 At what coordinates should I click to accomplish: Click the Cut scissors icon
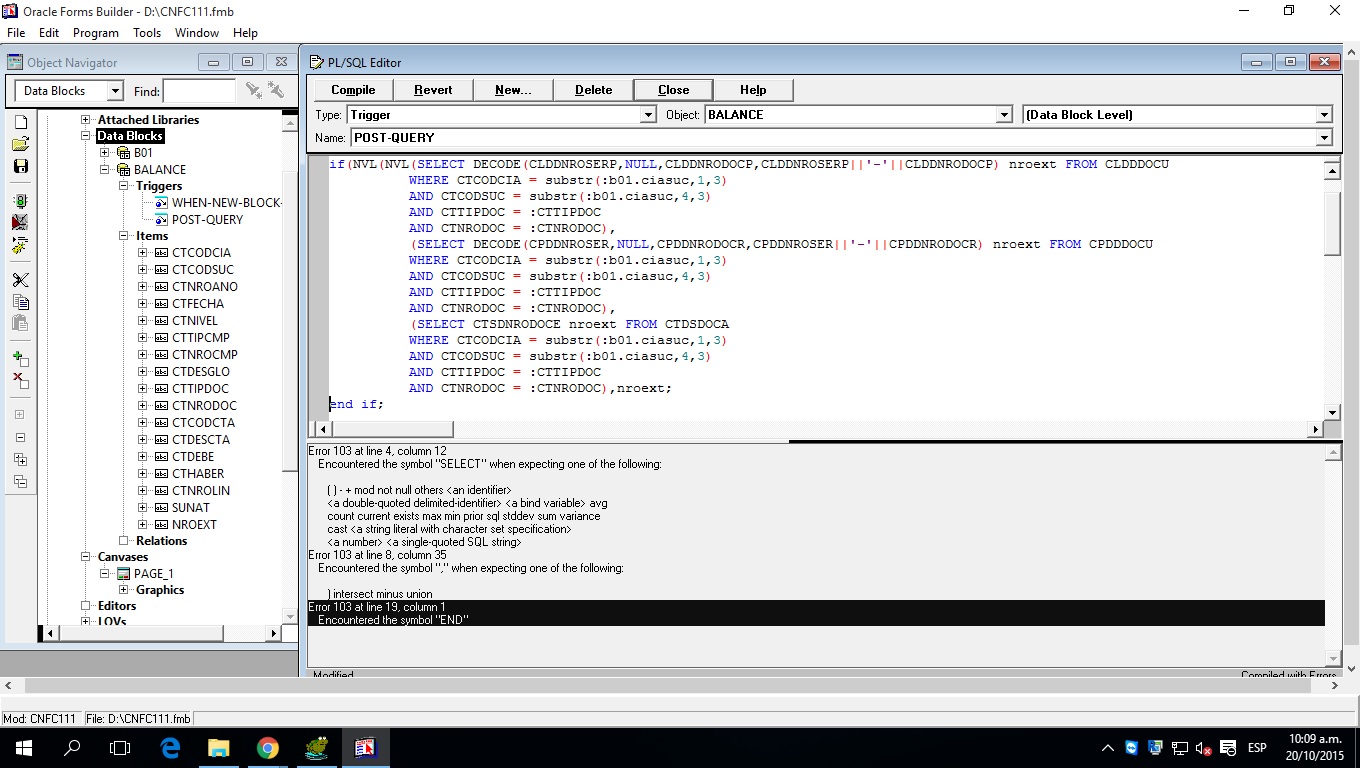(20, 280)
